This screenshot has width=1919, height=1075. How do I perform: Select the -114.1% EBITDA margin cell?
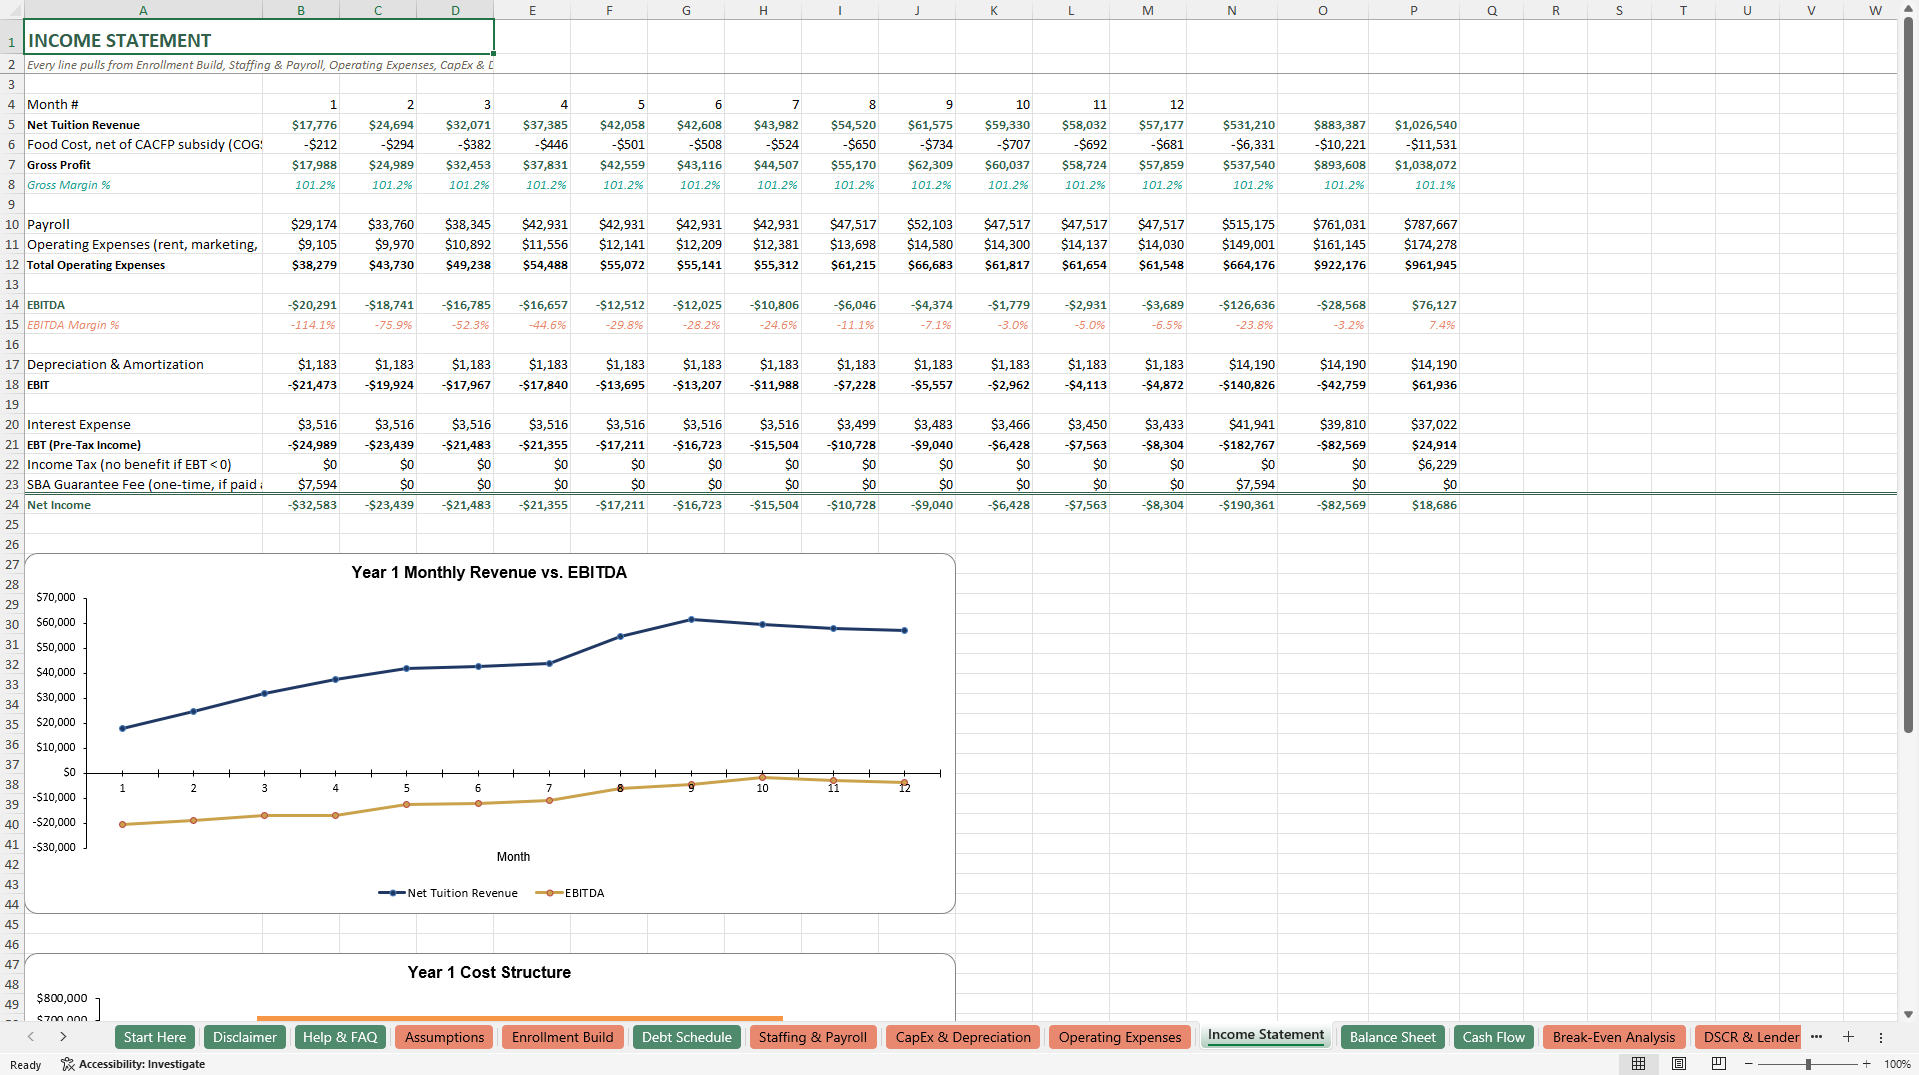(x=301, y=325)
